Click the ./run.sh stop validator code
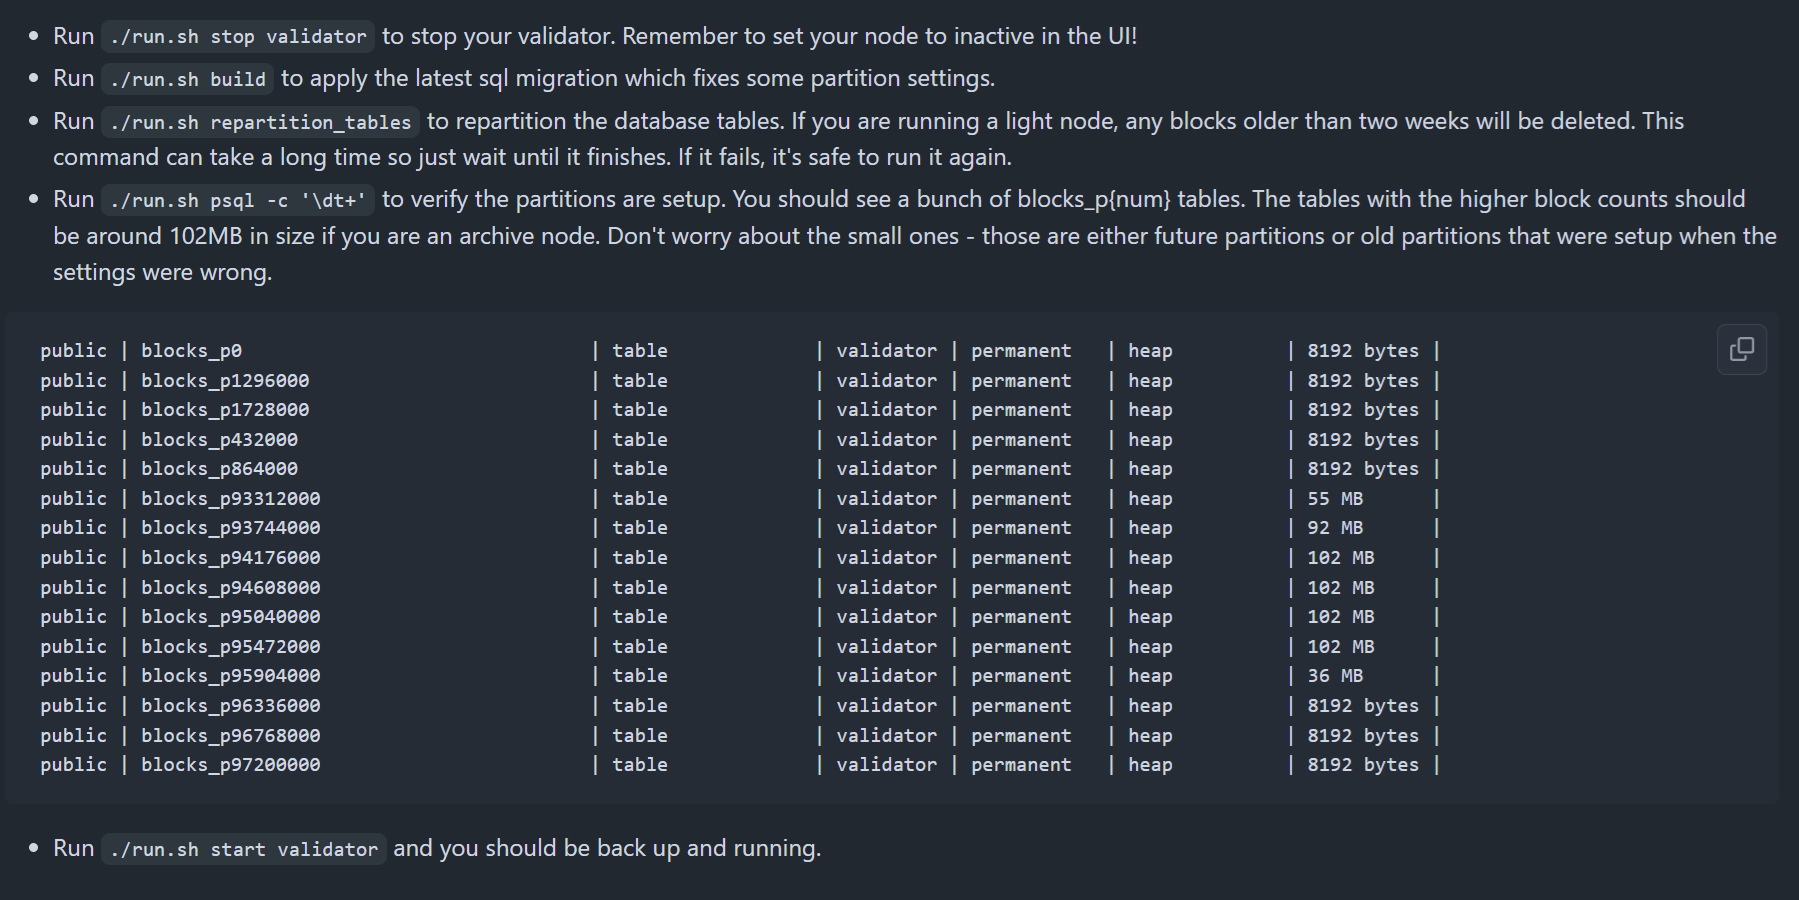 (238, 37)
